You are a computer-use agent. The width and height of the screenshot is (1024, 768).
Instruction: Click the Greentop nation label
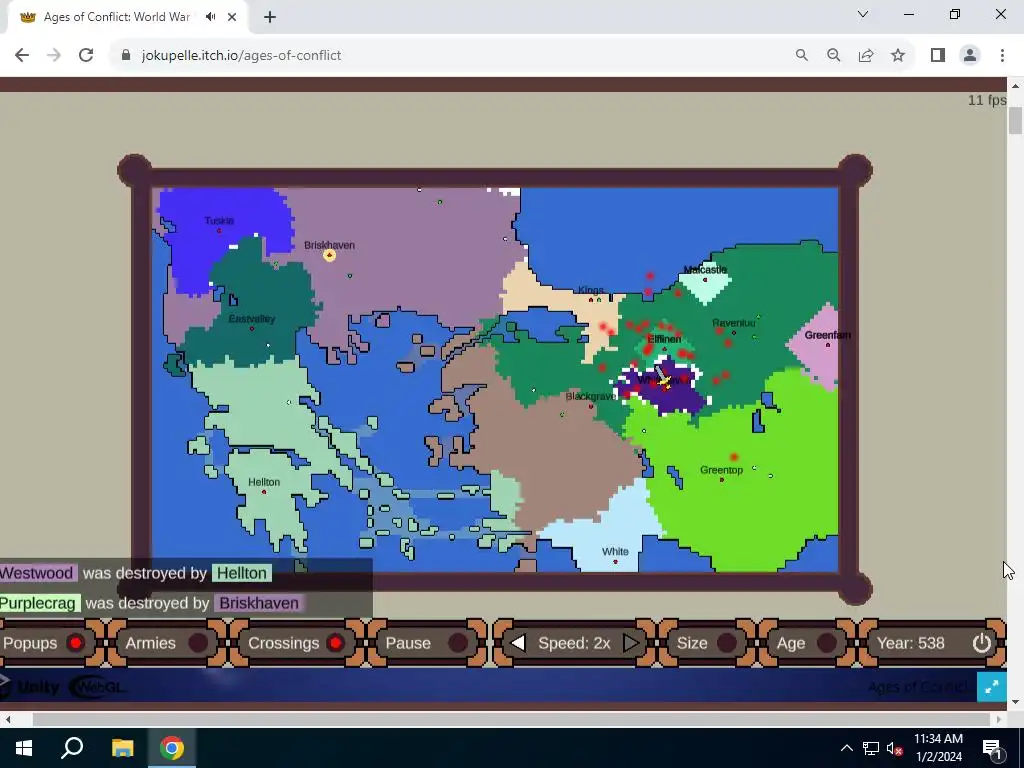(x=721, y=470)
